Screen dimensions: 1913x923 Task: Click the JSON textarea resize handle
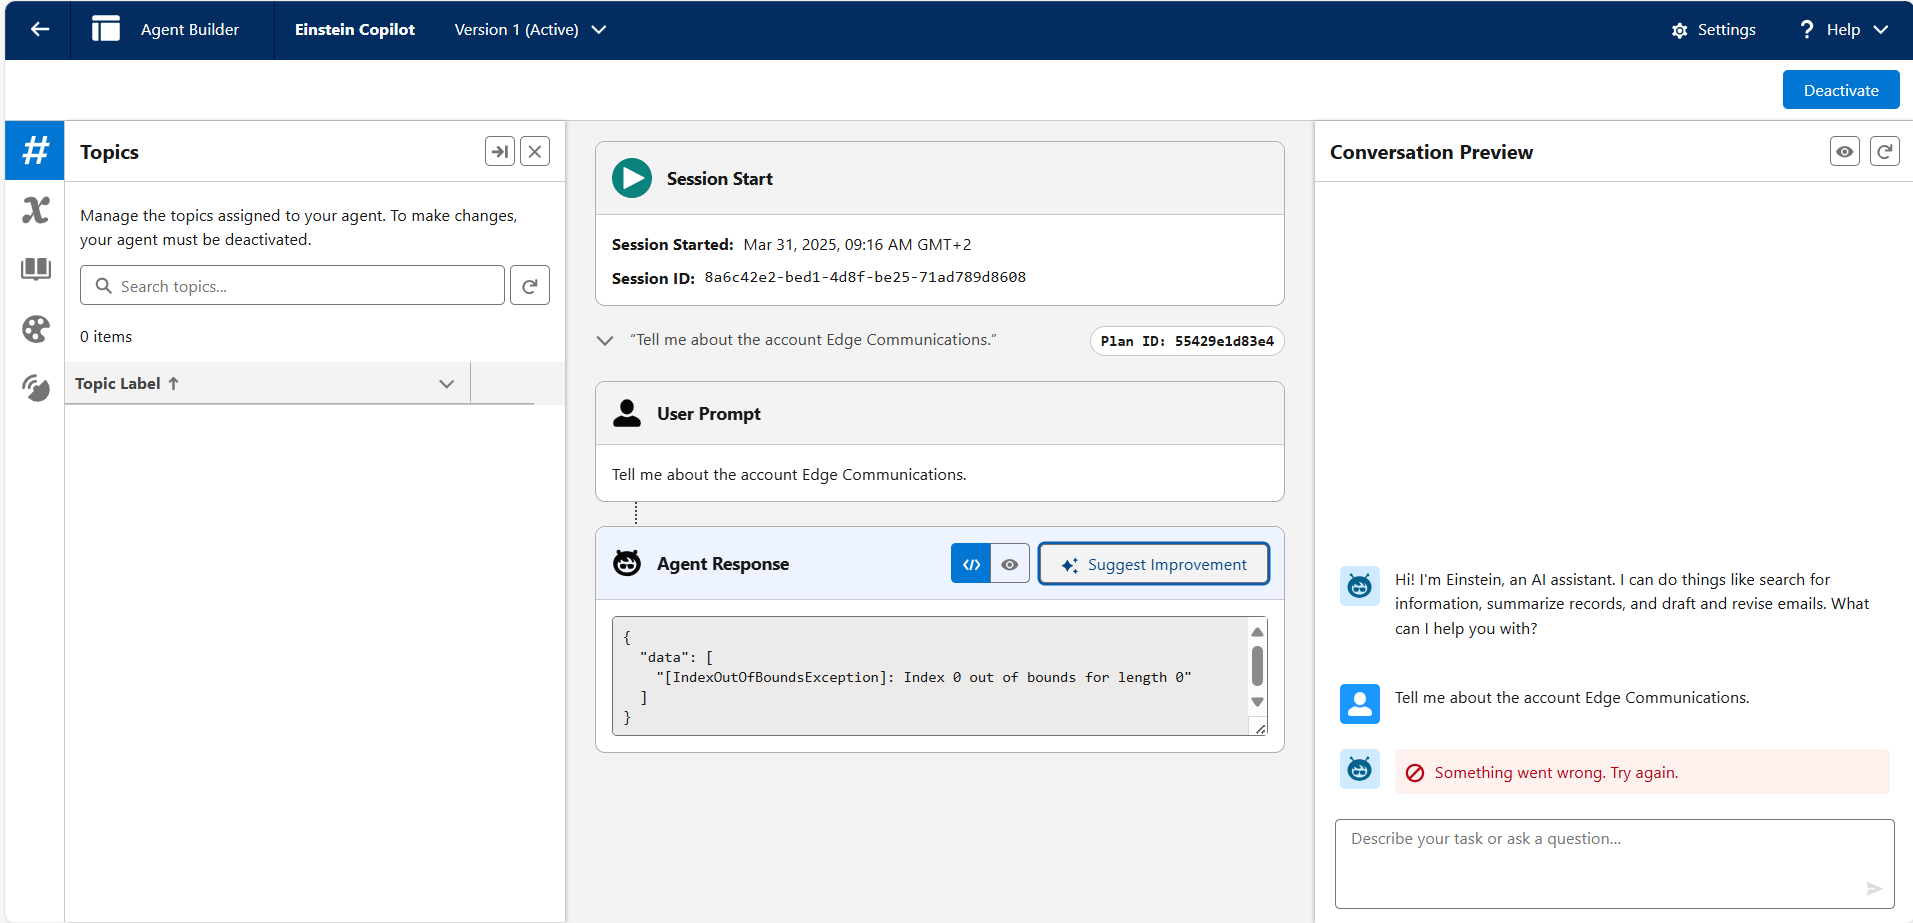[x=1260, y=729]
